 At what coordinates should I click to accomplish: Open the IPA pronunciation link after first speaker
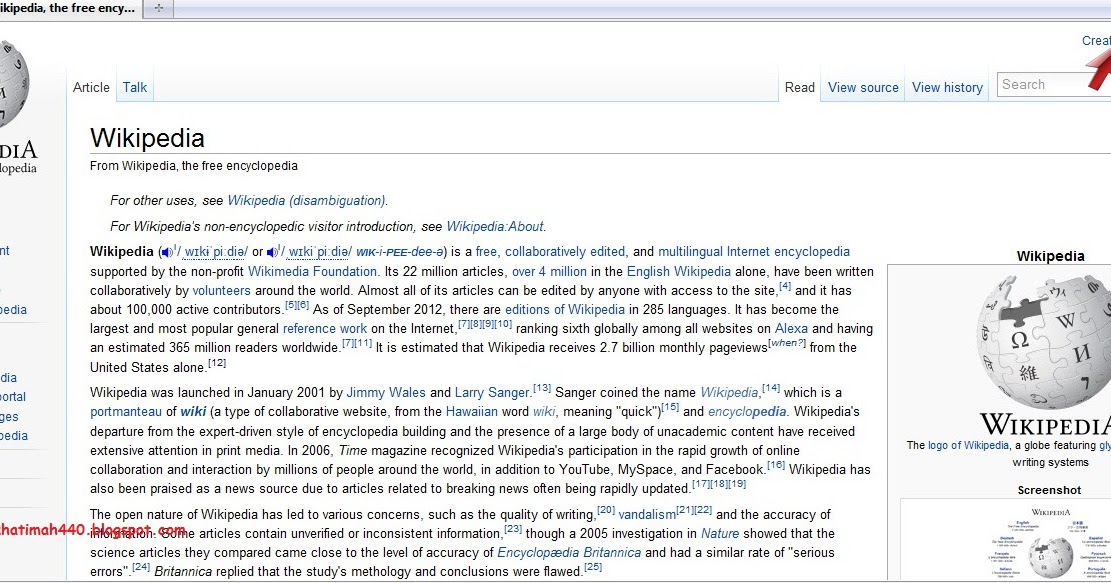click(213, 252)
